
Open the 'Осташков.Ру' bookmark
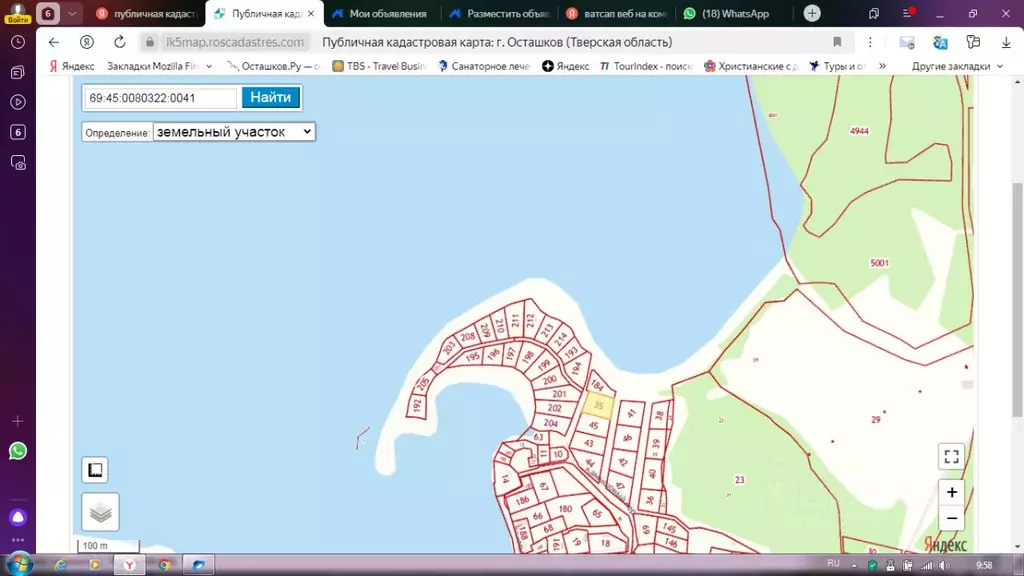(x=273, y=66)
